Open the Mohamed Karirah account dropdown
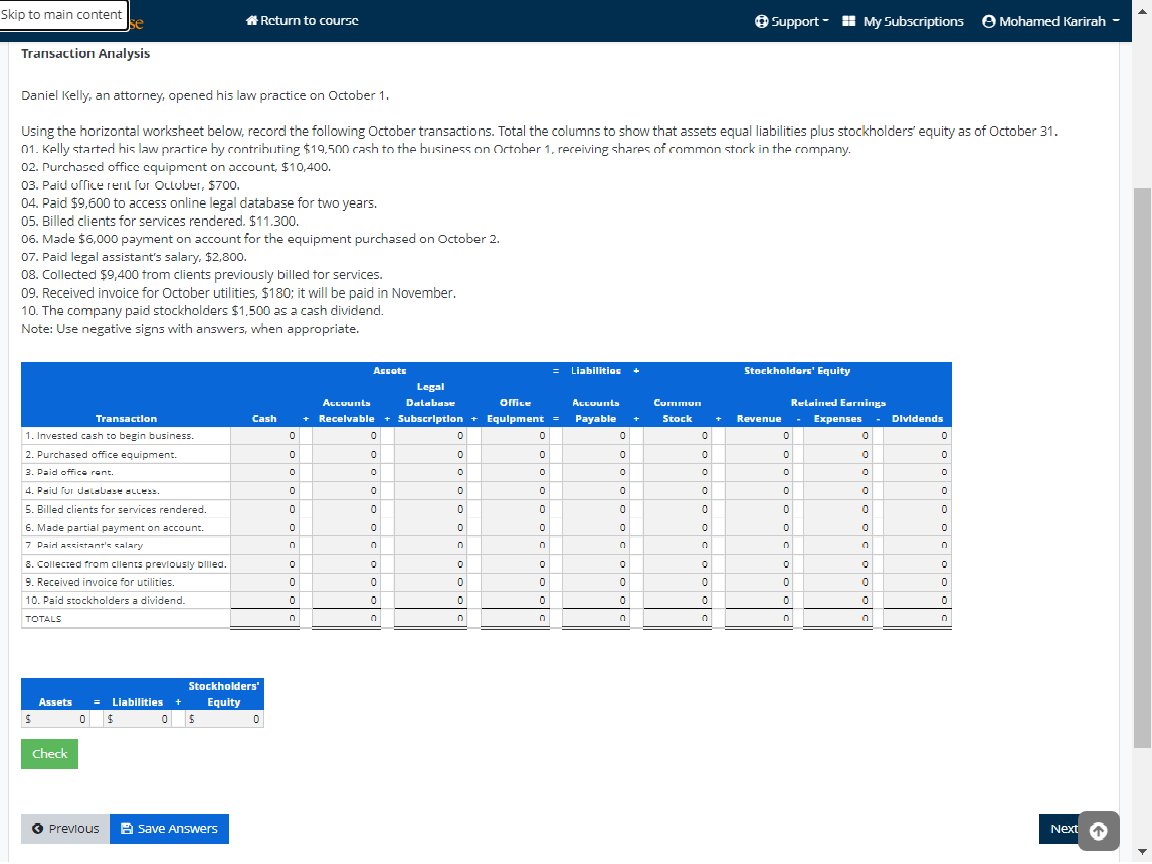 (1050, 19)
